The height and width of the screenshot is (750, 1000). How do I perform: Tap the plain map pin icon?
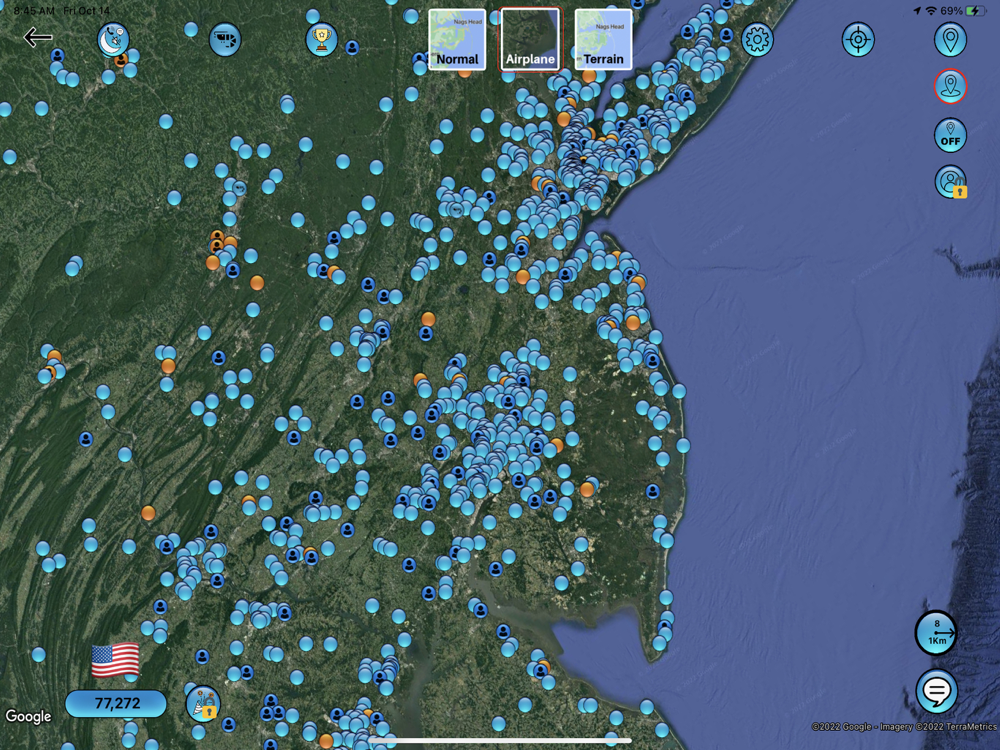click(x=950, y=40)
